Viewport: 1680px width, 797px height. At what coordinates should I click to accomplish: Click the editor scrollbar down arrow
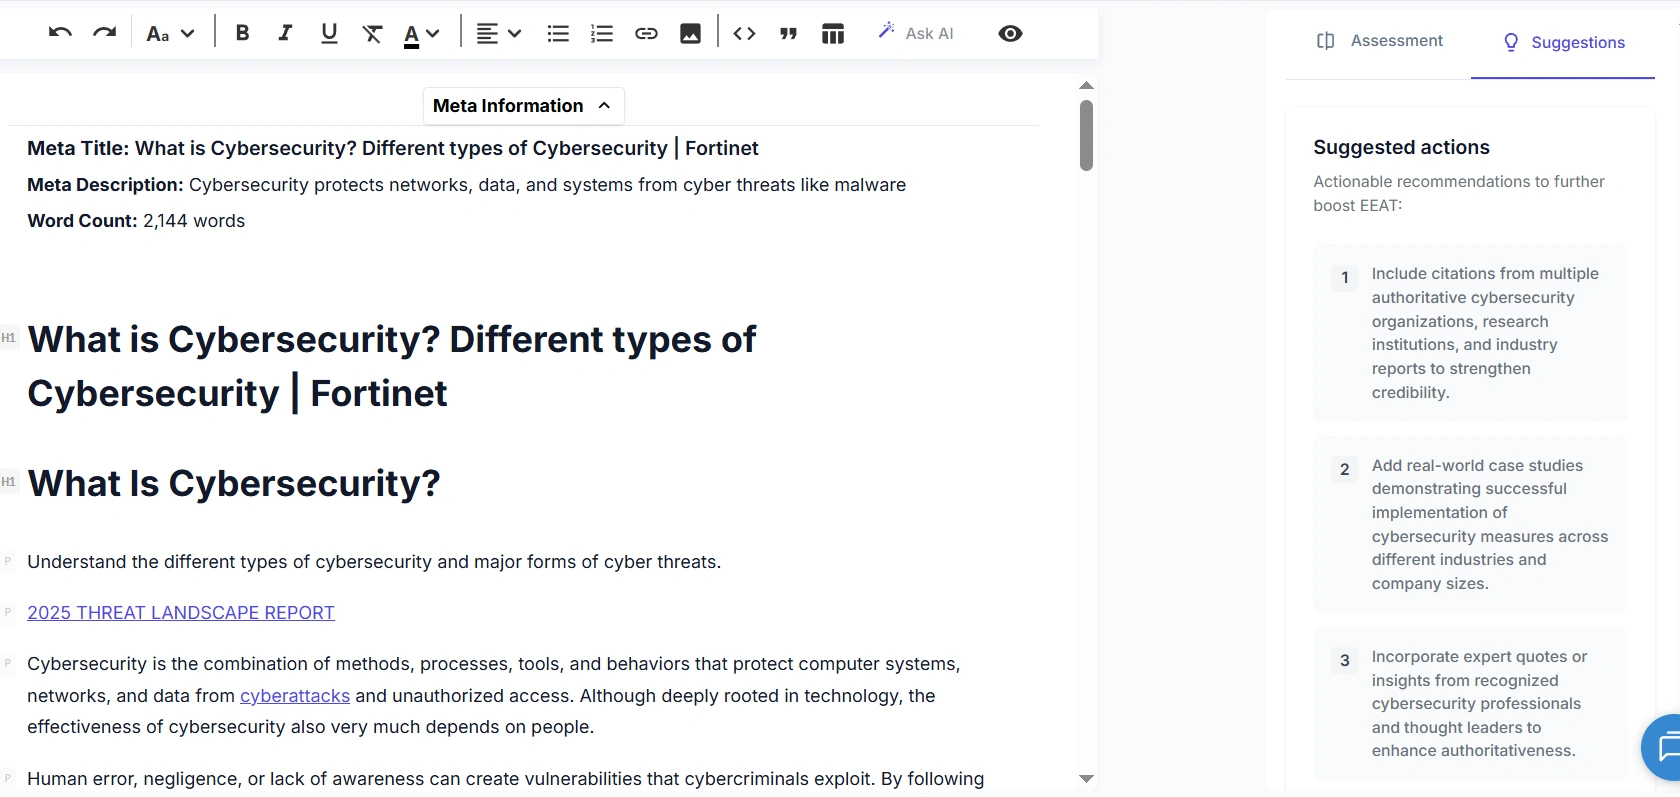click(x=1086, y=778)
